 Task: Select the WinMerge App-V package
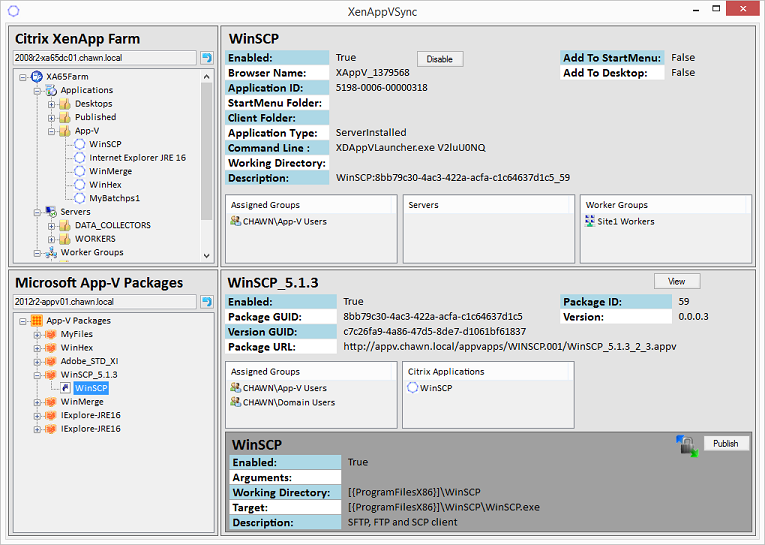click(82, 402)
